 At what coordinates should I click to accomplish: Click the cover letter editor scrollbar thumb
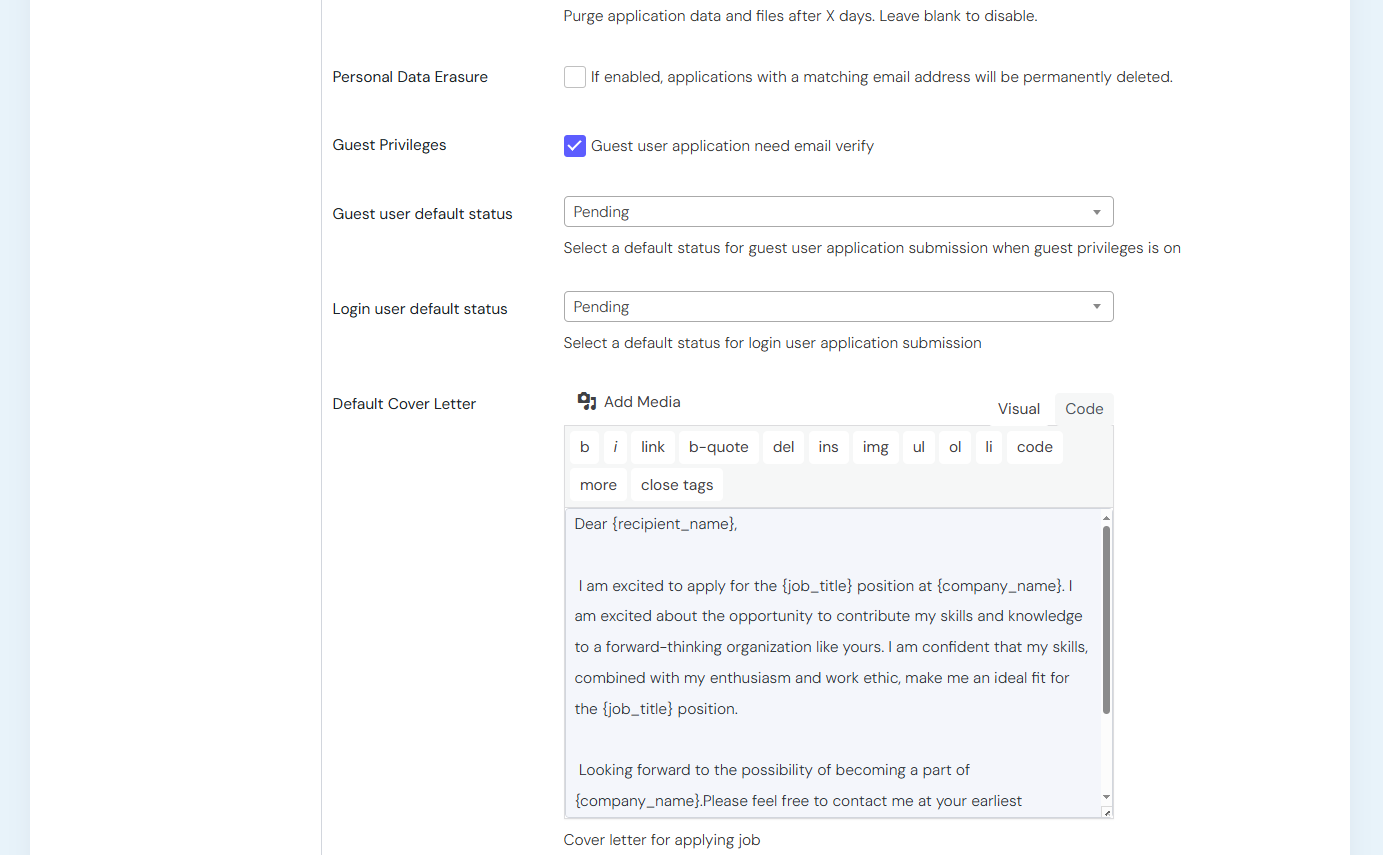[x=1106, y=620]
